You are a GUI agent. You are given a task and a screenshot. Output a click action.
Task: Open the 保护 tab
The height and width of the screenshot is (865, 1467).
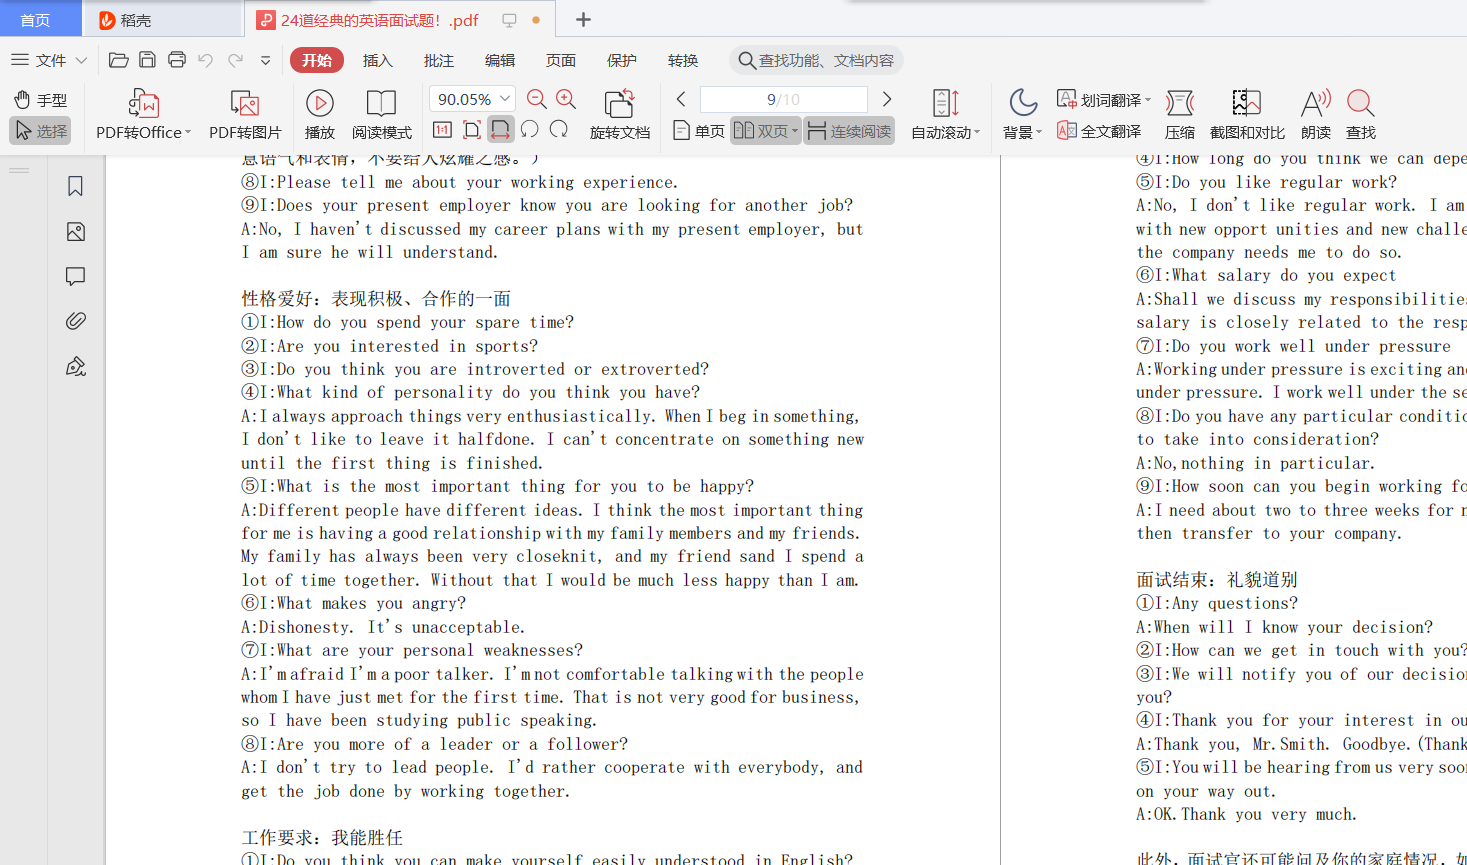[x=622, y=60]
